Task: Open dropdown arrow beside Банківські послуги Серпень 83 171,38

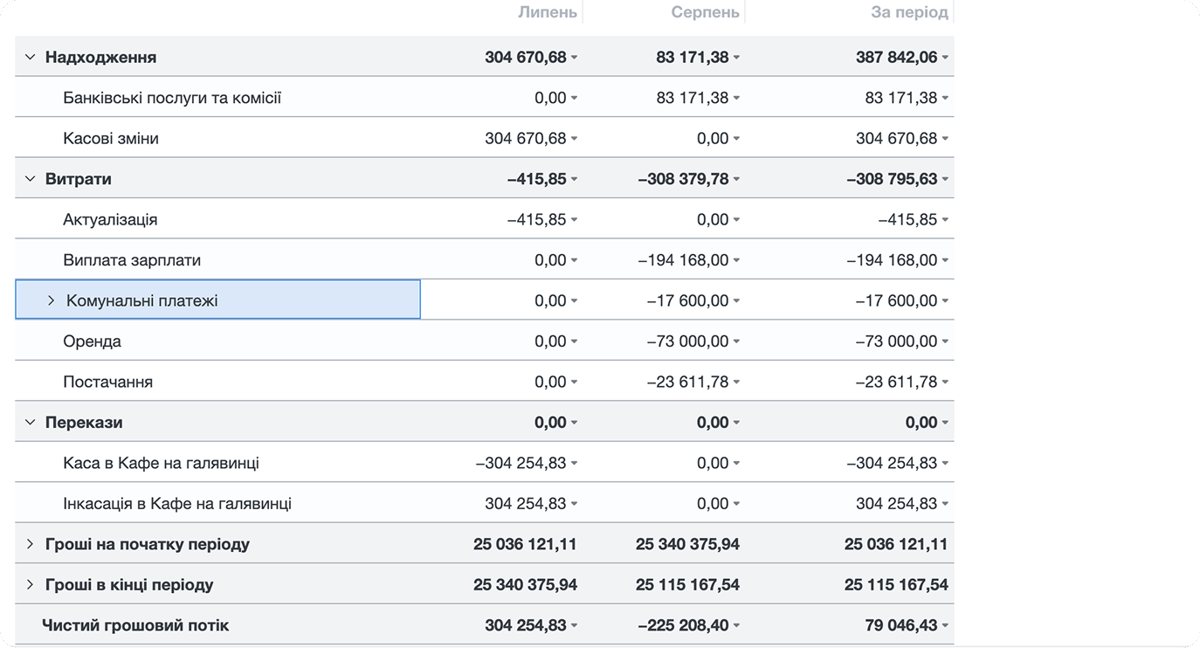Action: coord(737,99)
